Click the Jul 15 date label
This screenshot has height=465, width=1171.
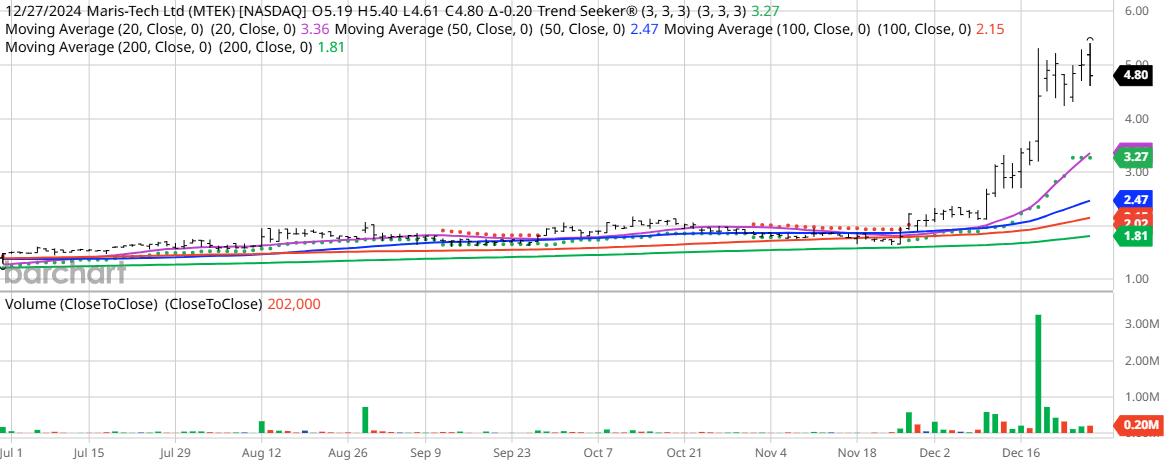point(89,452)
